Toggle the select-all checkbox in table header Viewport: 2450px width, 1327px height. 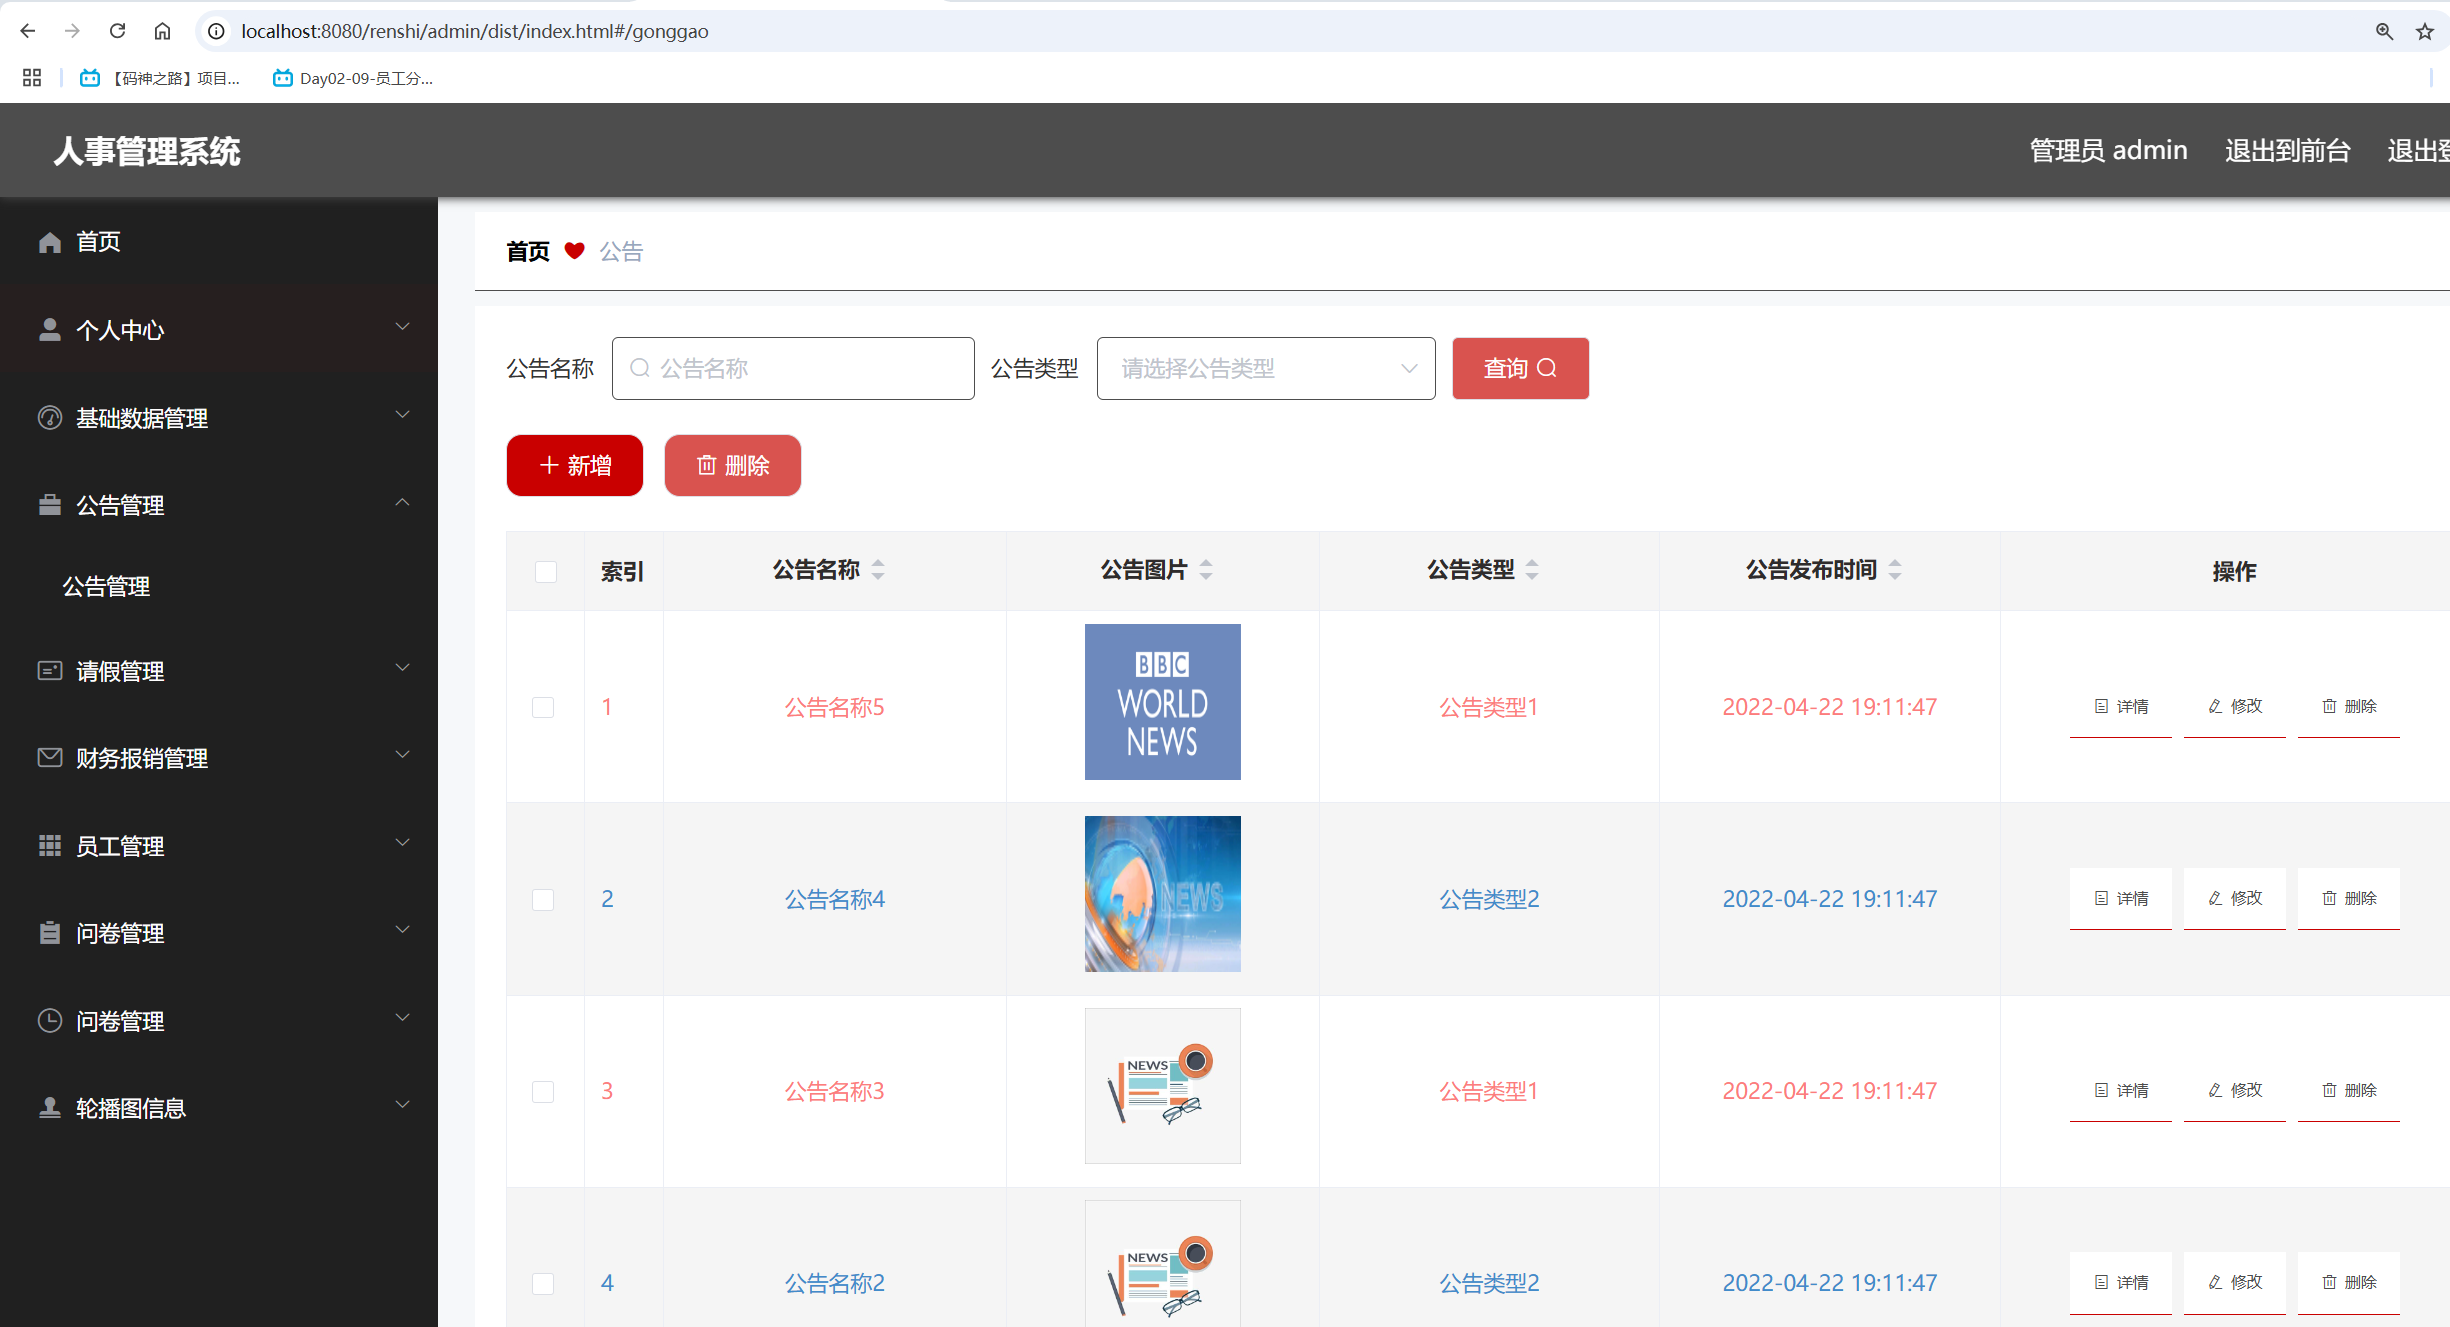pos(546,572)
